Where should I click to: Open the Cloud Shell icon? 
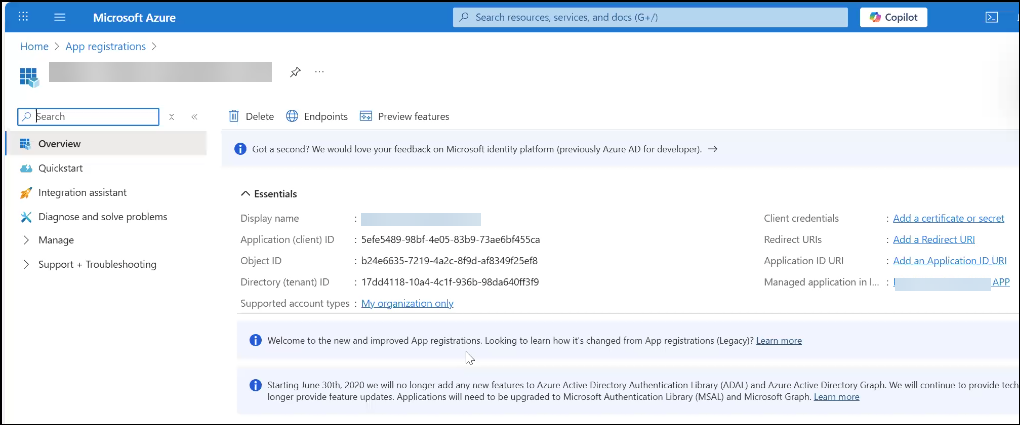[x=992, y=18]
